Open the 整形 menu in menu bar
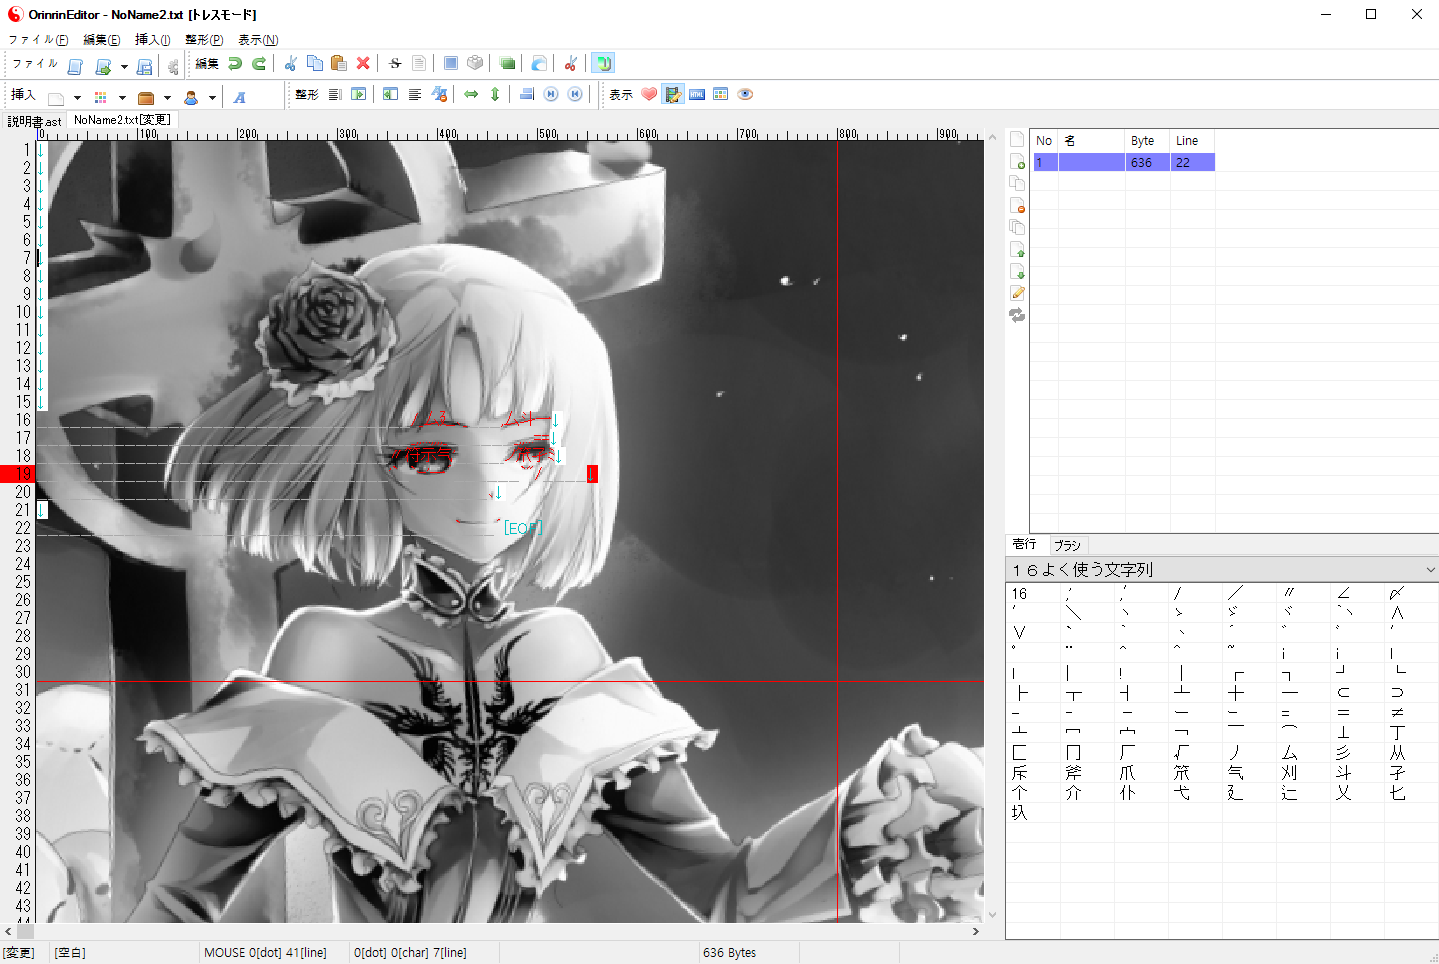The width and height of the screenshot is (1439, 964). pyautogui.click(x=204, y=40)
